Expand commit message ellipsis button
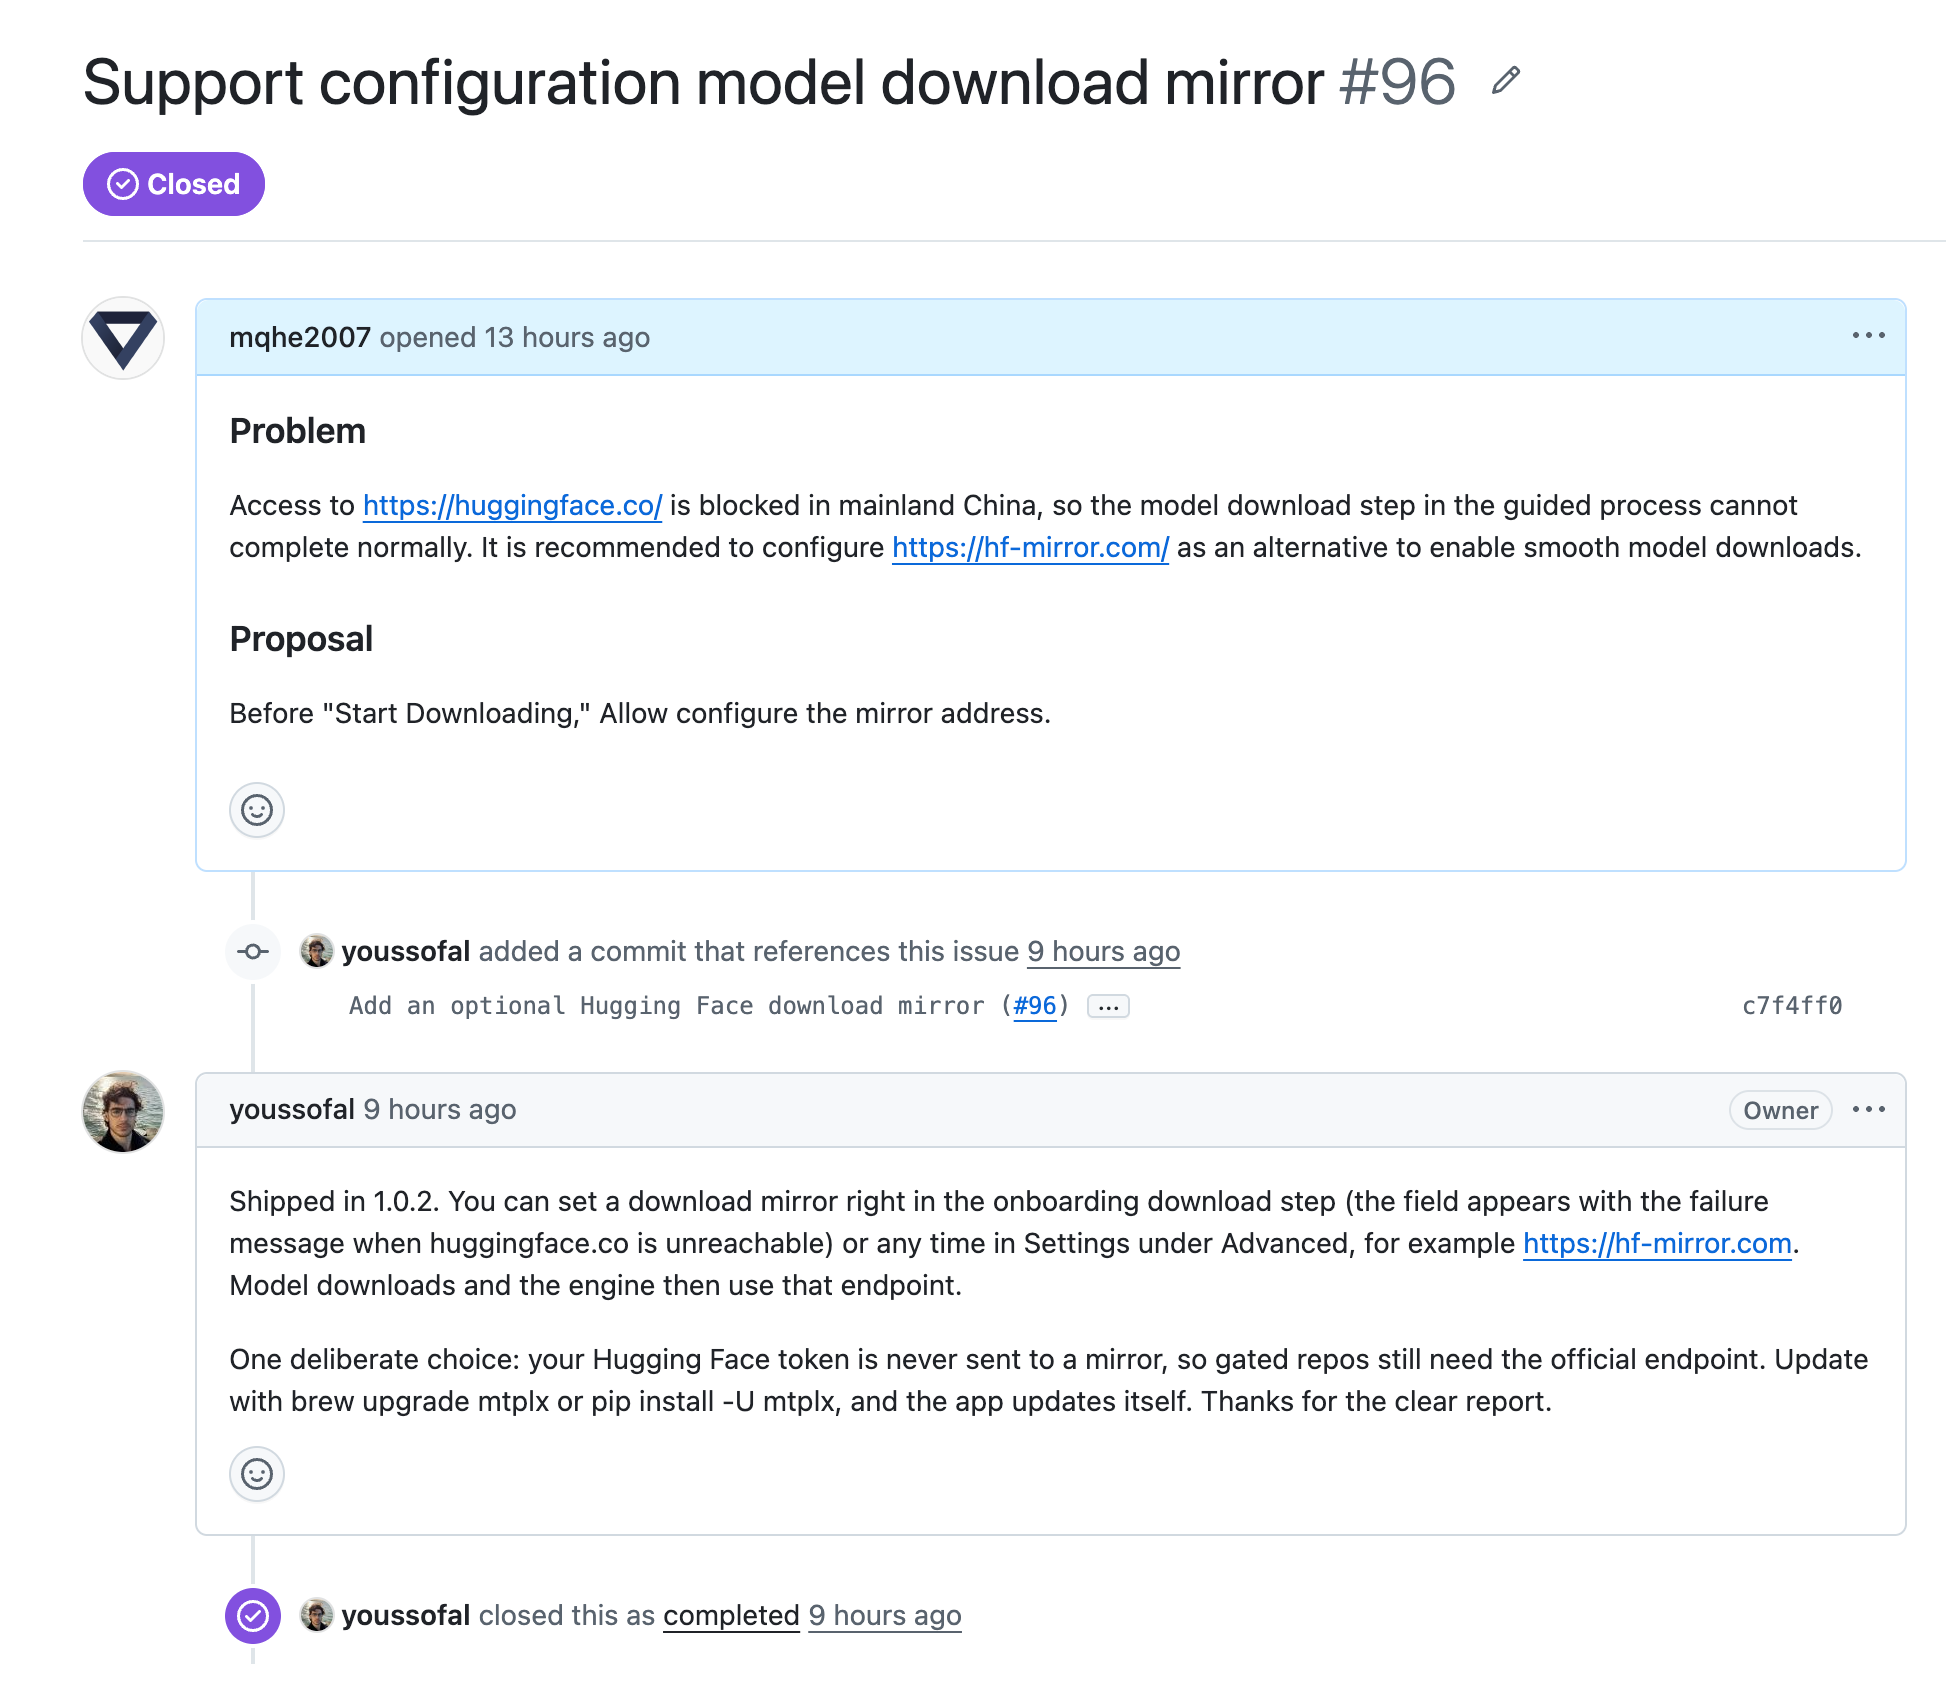Viewport: 1946px width, 1692px height. tap(1108, 1006)
